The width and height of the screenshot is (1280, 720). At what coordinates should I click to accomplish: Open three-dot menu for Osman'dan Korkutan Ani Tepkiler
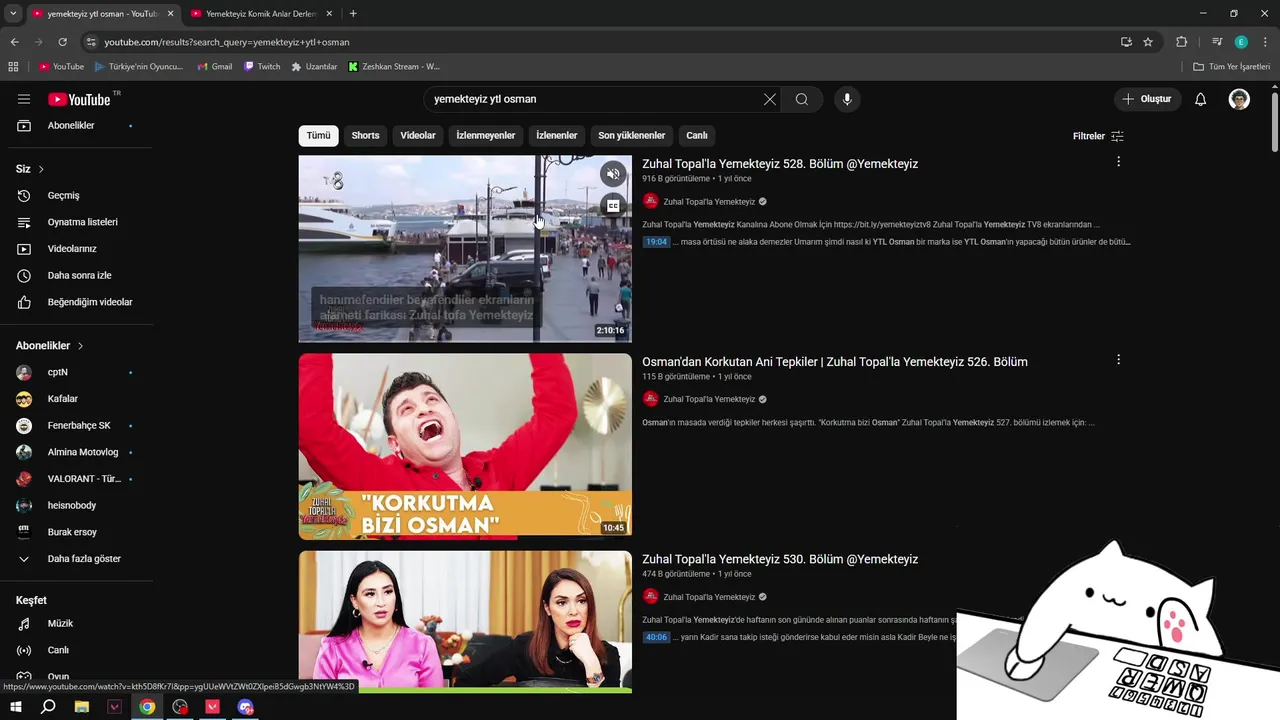pos(1118,360)
